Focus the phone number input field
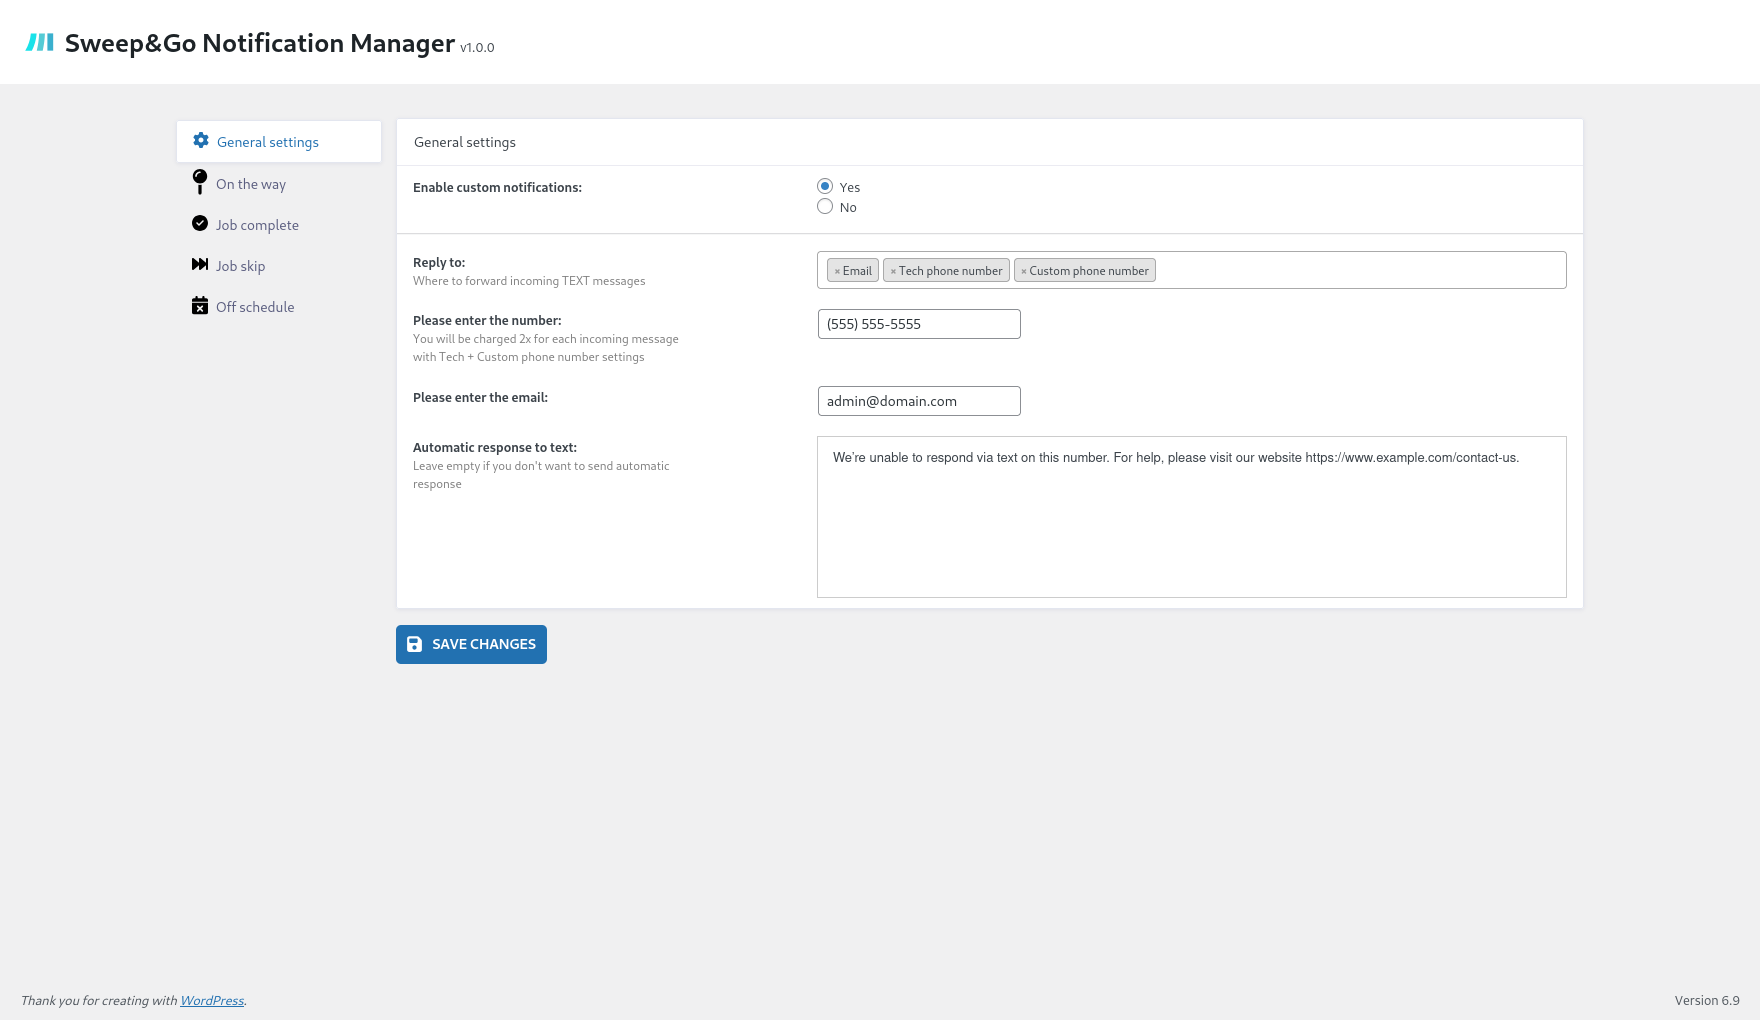This screenshot has height=1020, width=1760. (919, 324)
